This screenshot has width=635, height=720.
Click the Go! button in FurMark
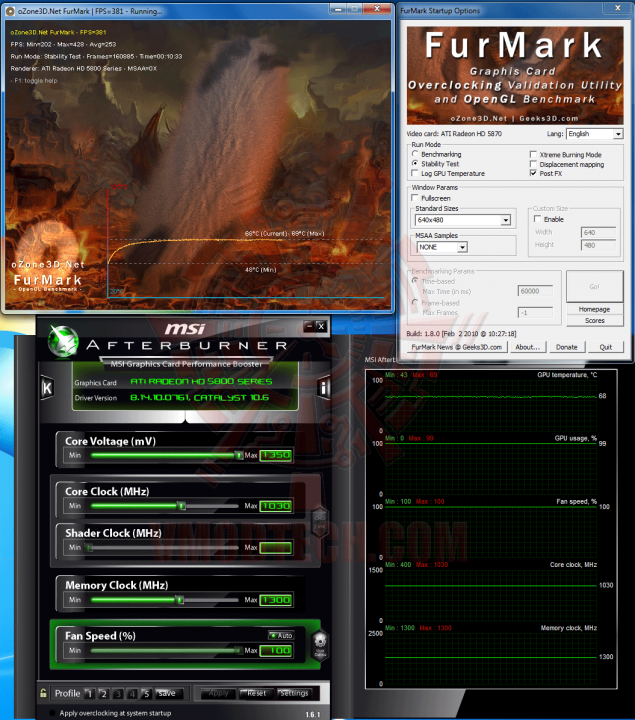pos(595,287)
